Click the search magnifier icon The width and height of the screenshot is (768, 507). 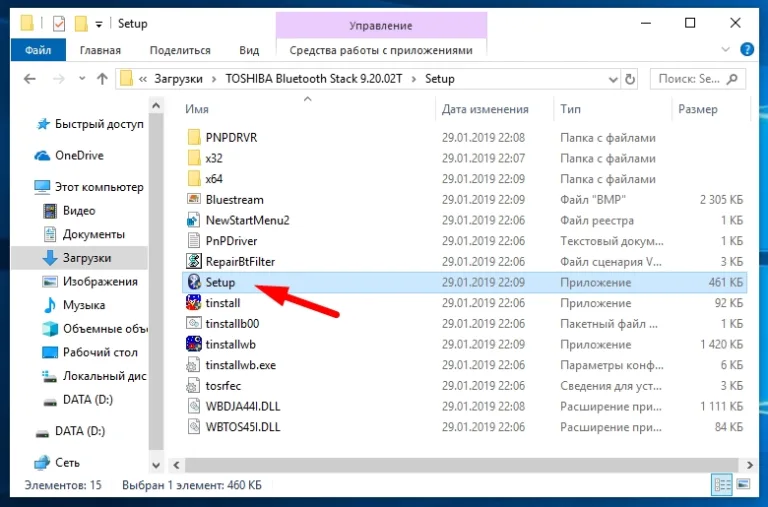coord(732,79)
